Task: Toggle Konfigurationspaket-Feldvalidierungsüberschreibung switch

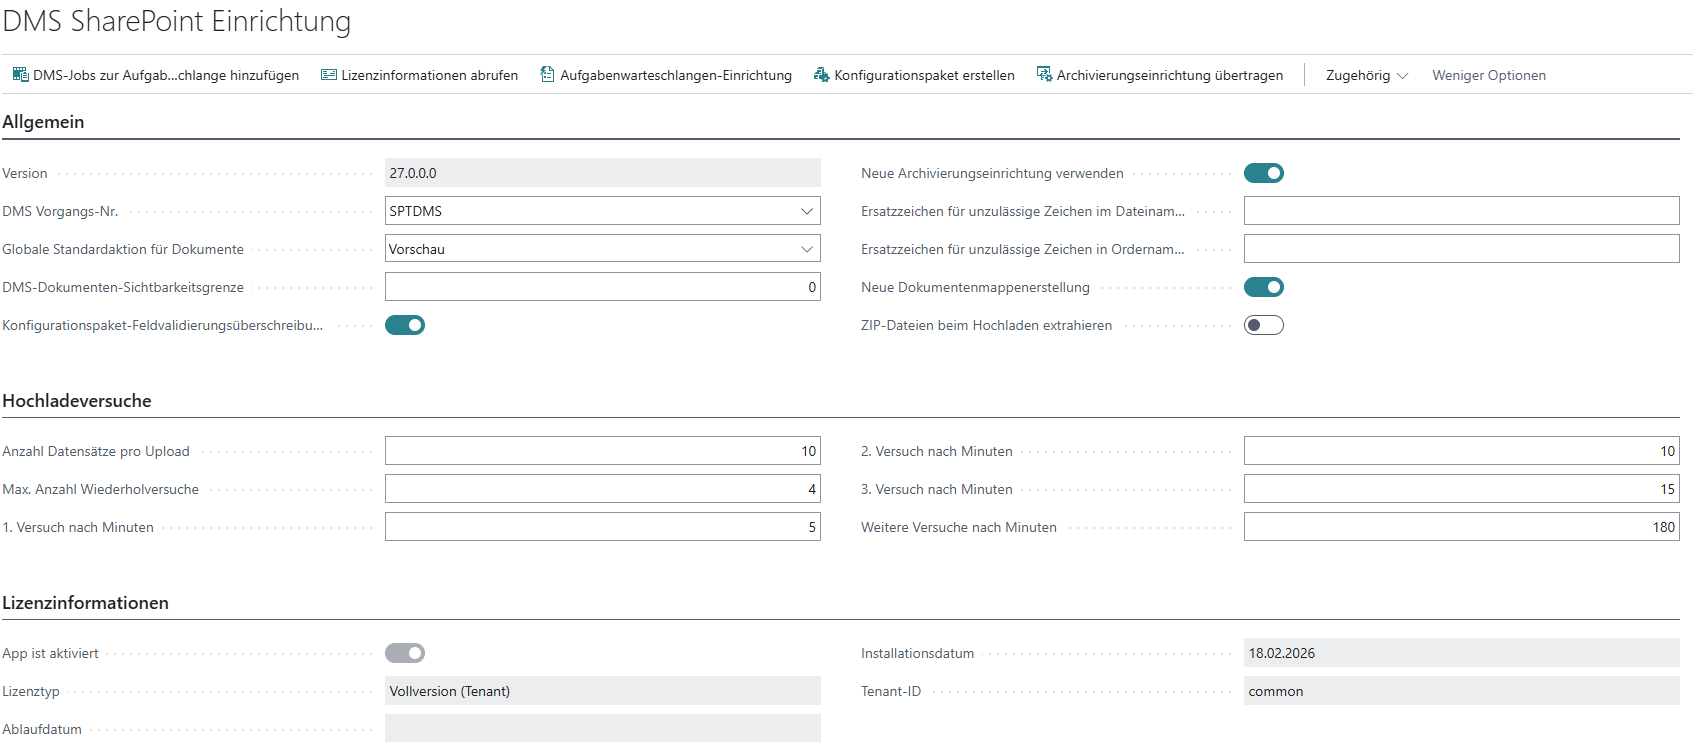Action: 405,325
